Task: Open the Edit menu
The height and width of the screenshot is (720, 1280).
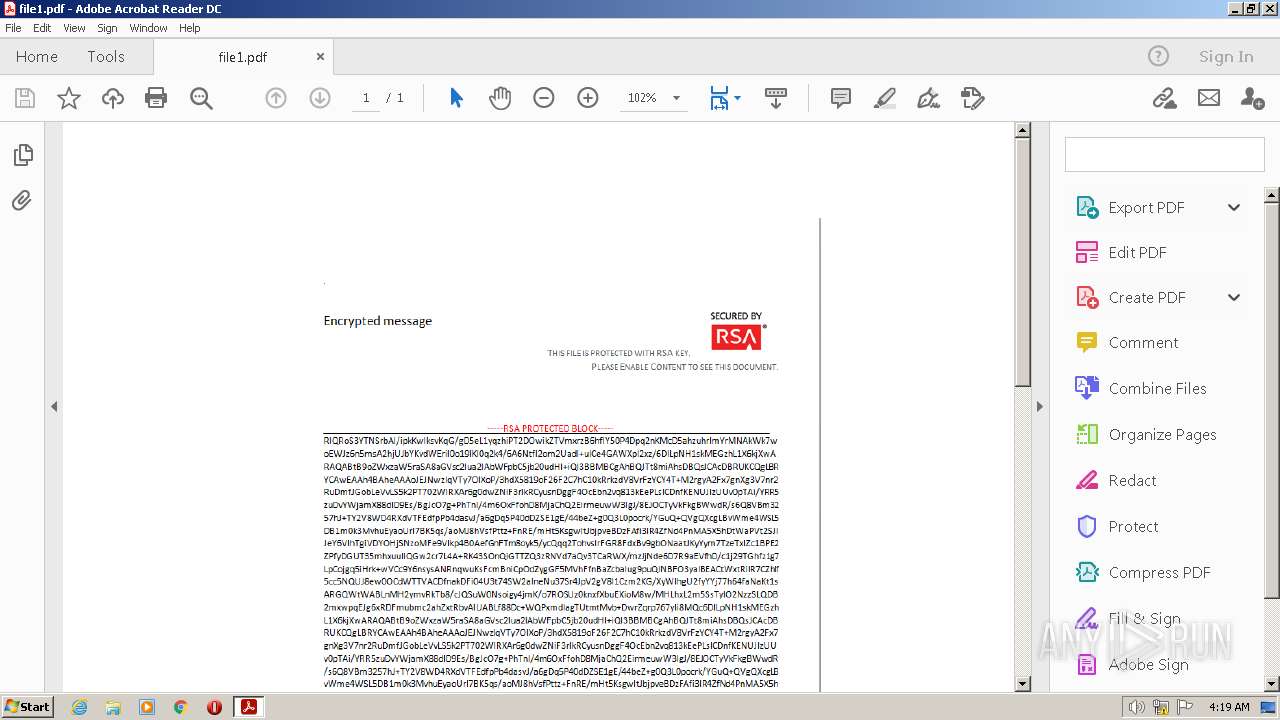Action: 42,28
